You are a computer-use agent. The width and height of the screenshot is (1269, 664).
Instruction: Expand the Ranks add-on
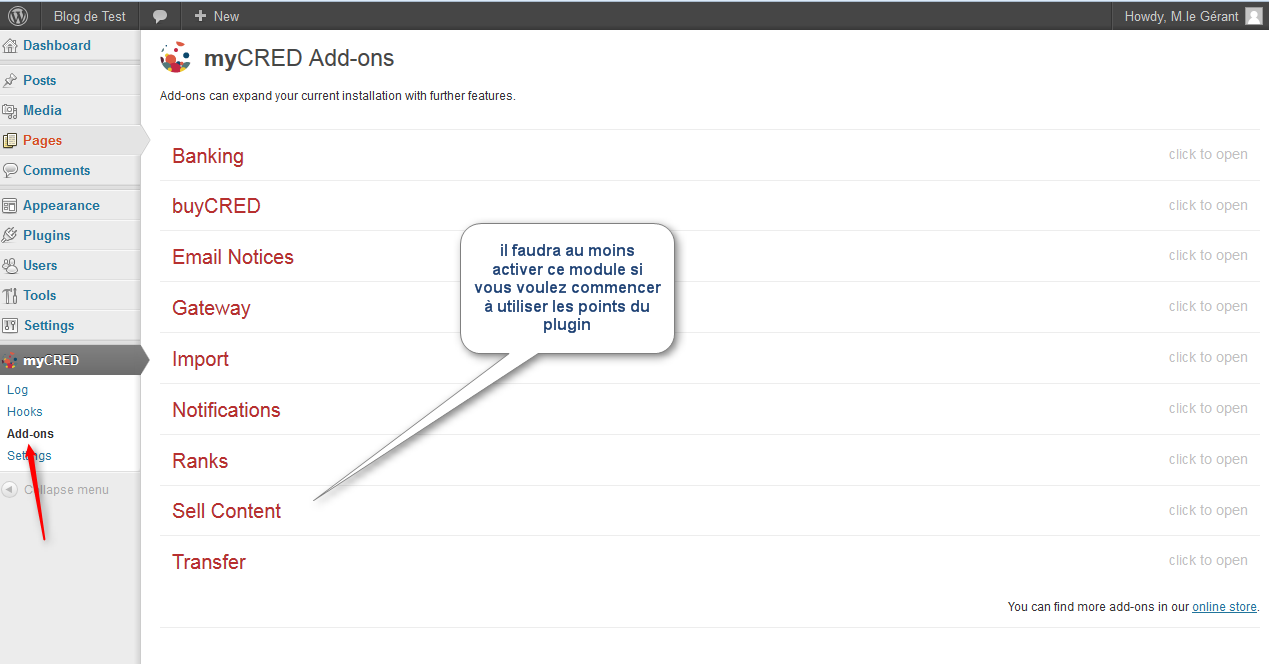200,461
